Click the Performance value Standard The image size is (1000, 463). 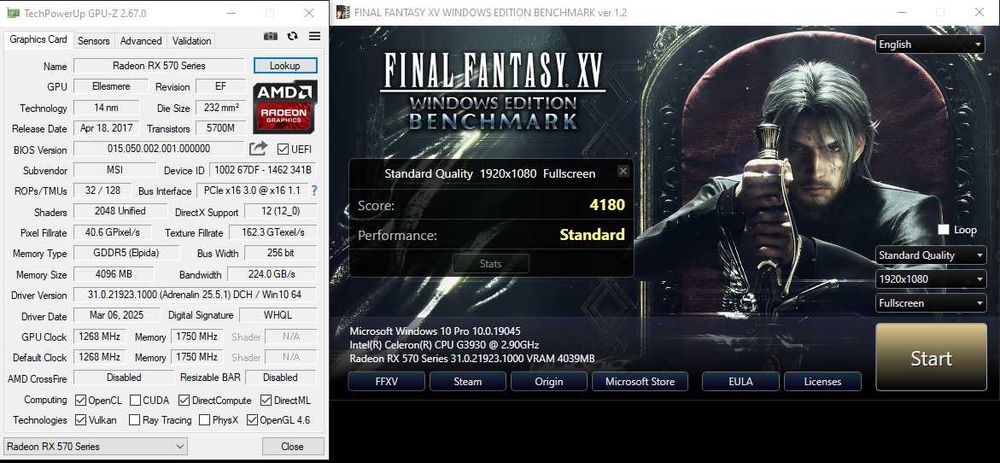592,235
